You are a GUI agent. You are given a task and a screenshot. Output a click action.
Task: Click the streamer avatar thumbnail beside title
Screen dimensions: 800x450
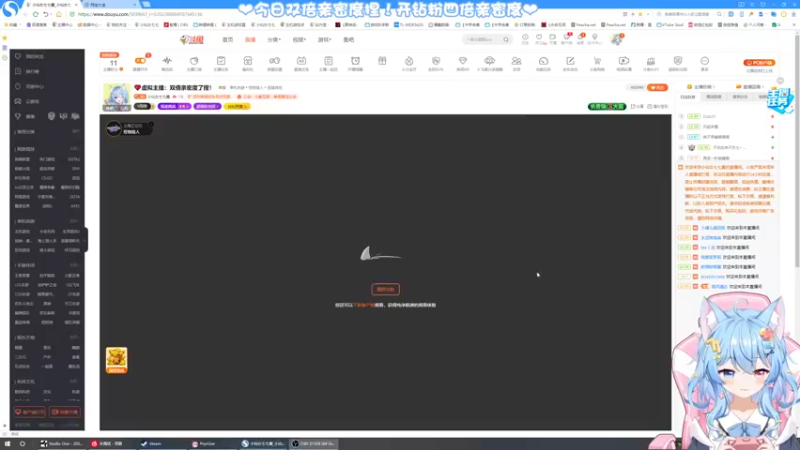tap(116, 97)
